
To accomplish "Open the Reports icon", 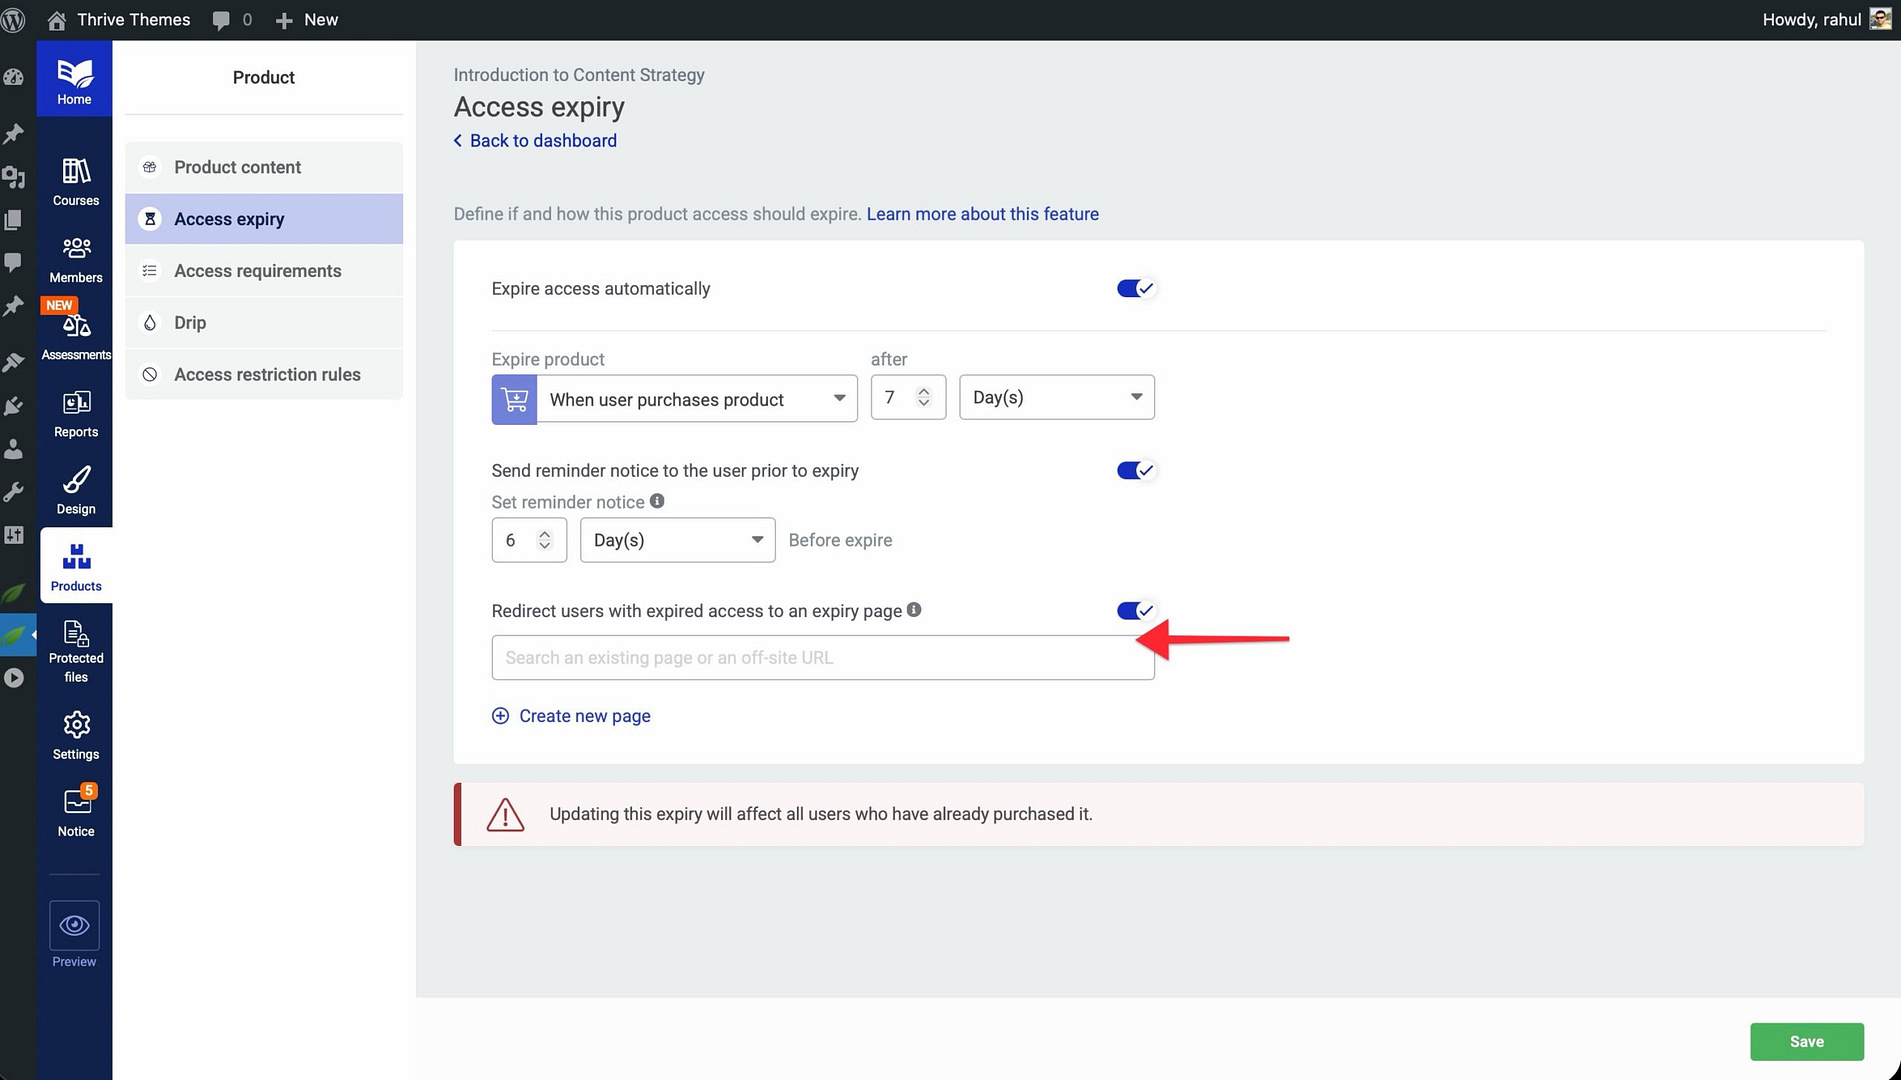I will (x=76, y=403).
